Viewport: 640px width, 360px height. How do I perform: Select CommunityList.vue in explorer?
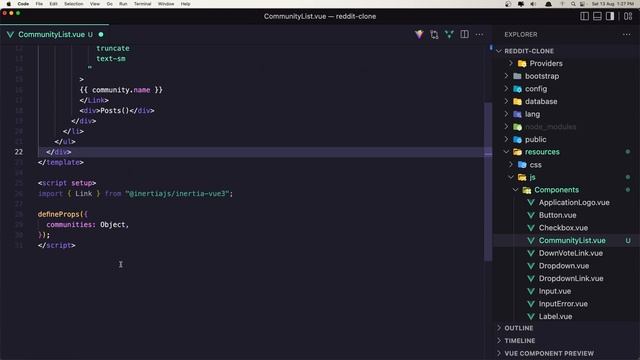point(572,240)
